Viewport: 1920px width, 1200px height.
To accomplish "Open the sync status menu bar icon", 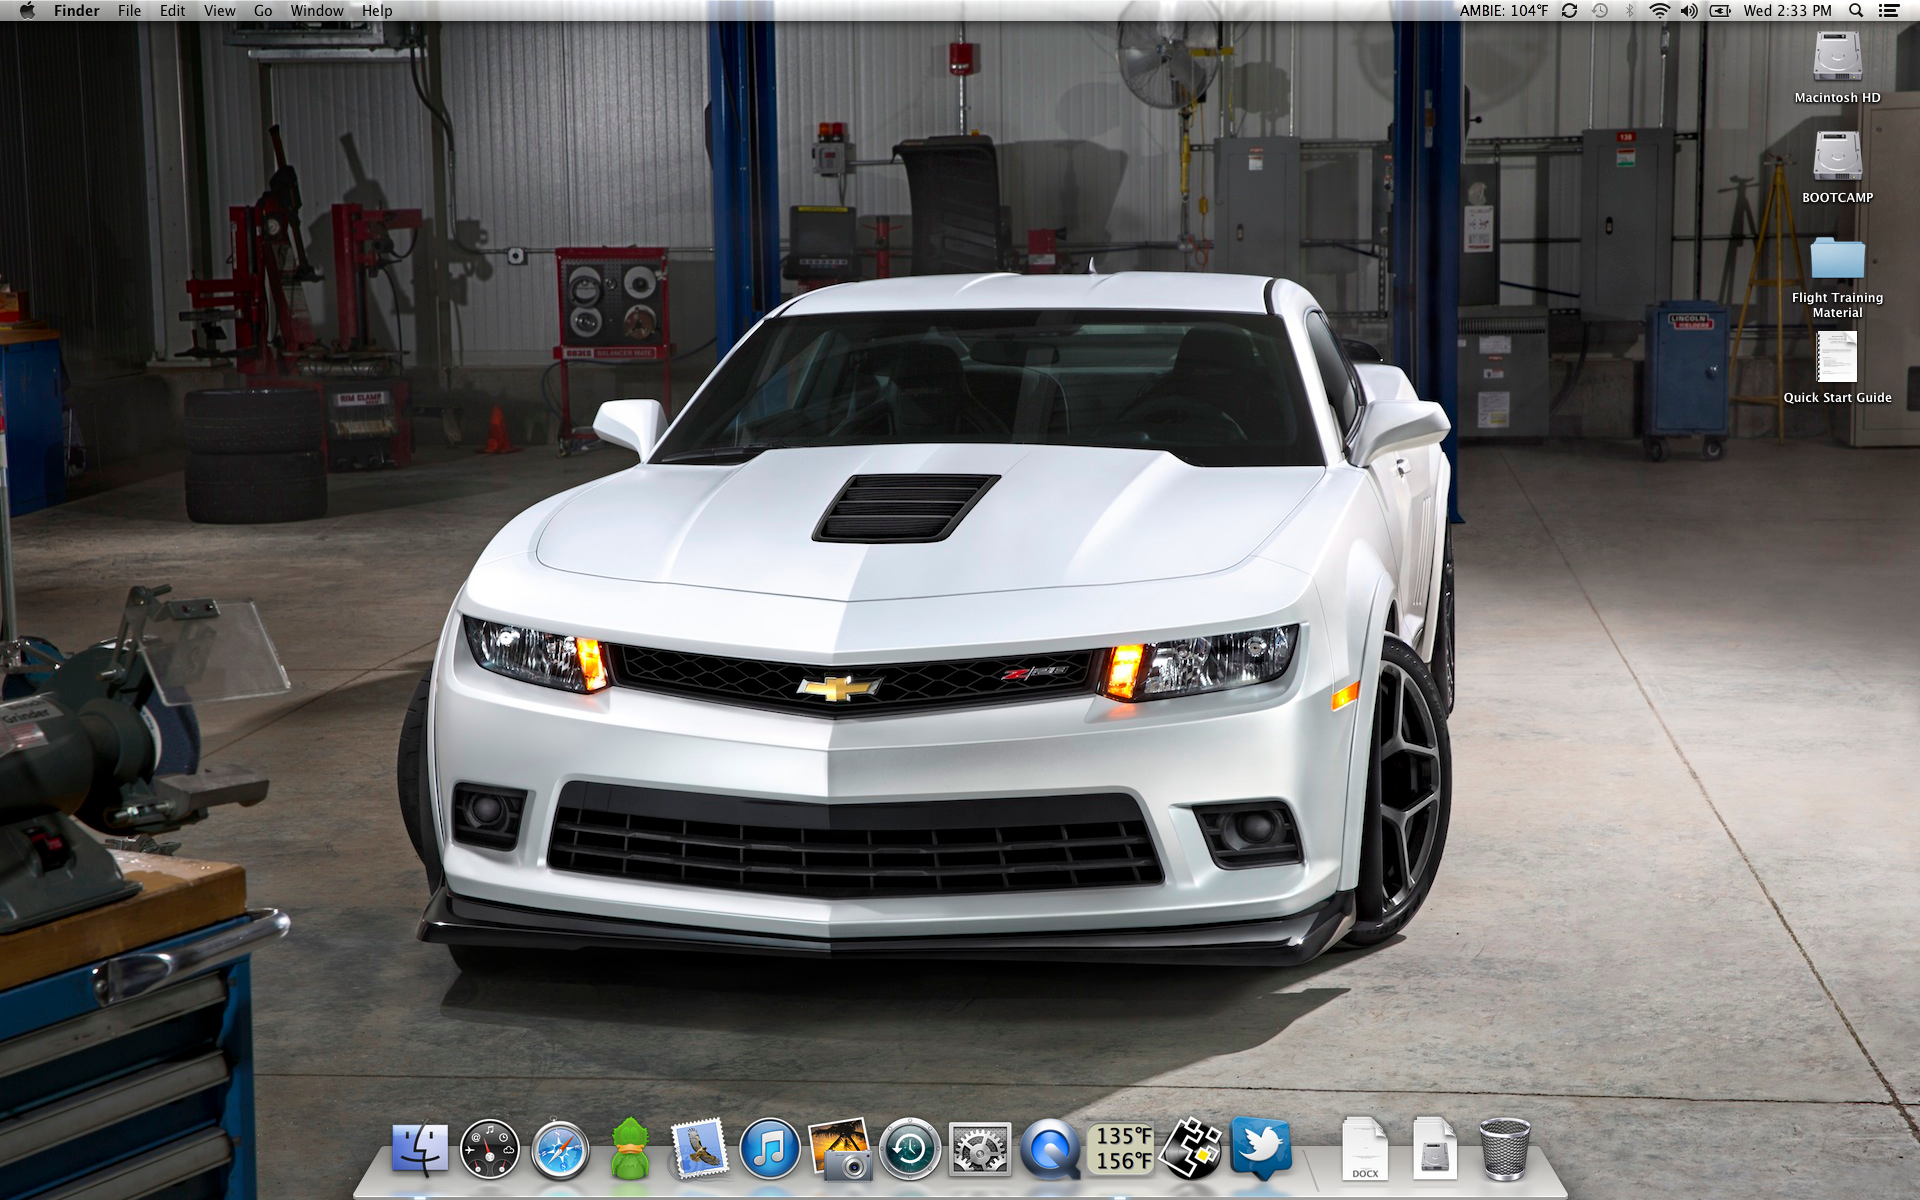I will point(1569,11).
